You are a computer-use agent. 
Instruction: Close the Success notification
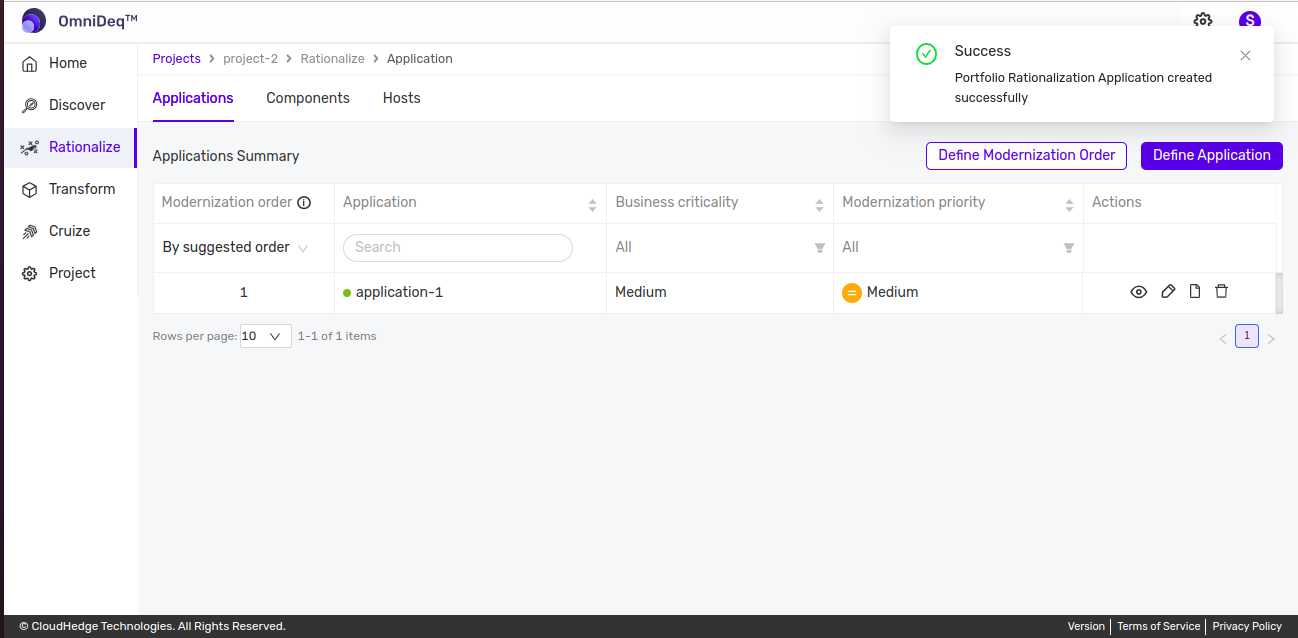click(1245, 56)
